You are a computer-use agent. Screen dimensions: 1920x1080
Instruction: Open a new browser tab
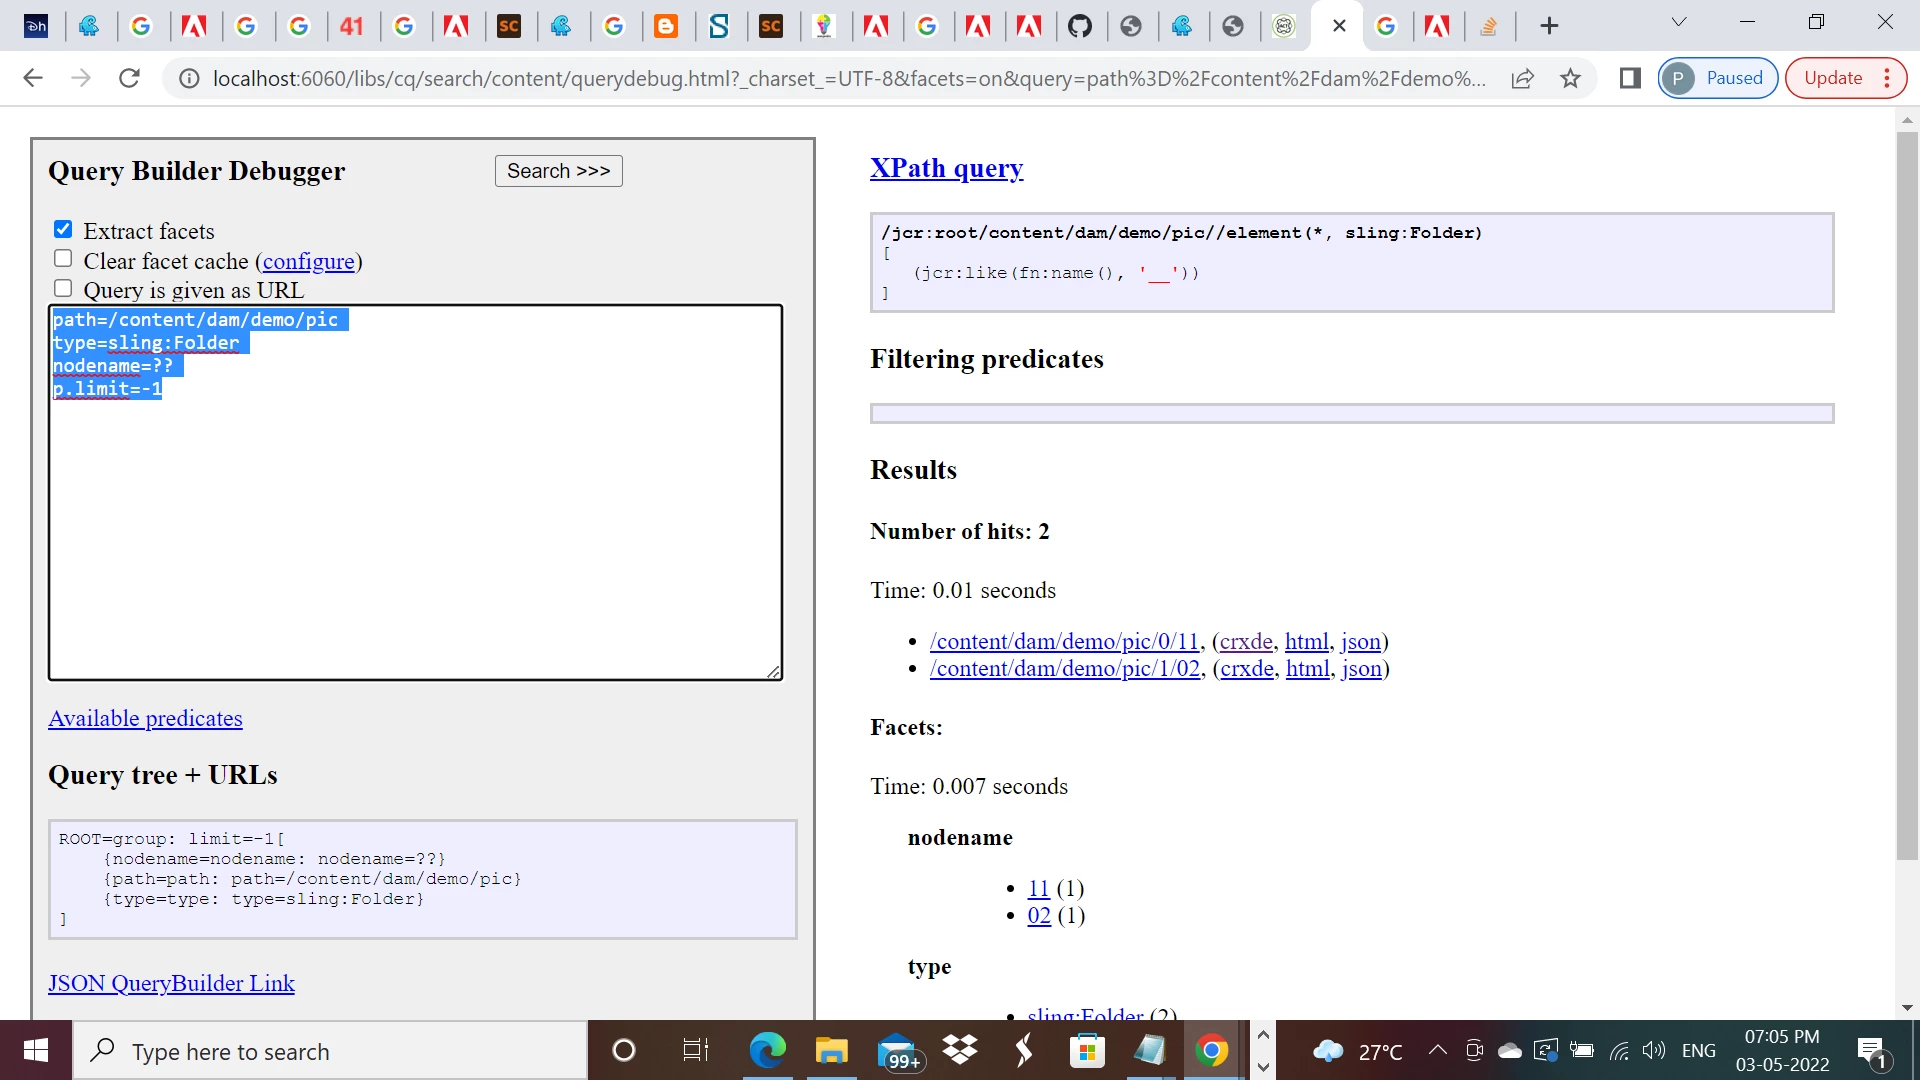tap(1549, 26)
